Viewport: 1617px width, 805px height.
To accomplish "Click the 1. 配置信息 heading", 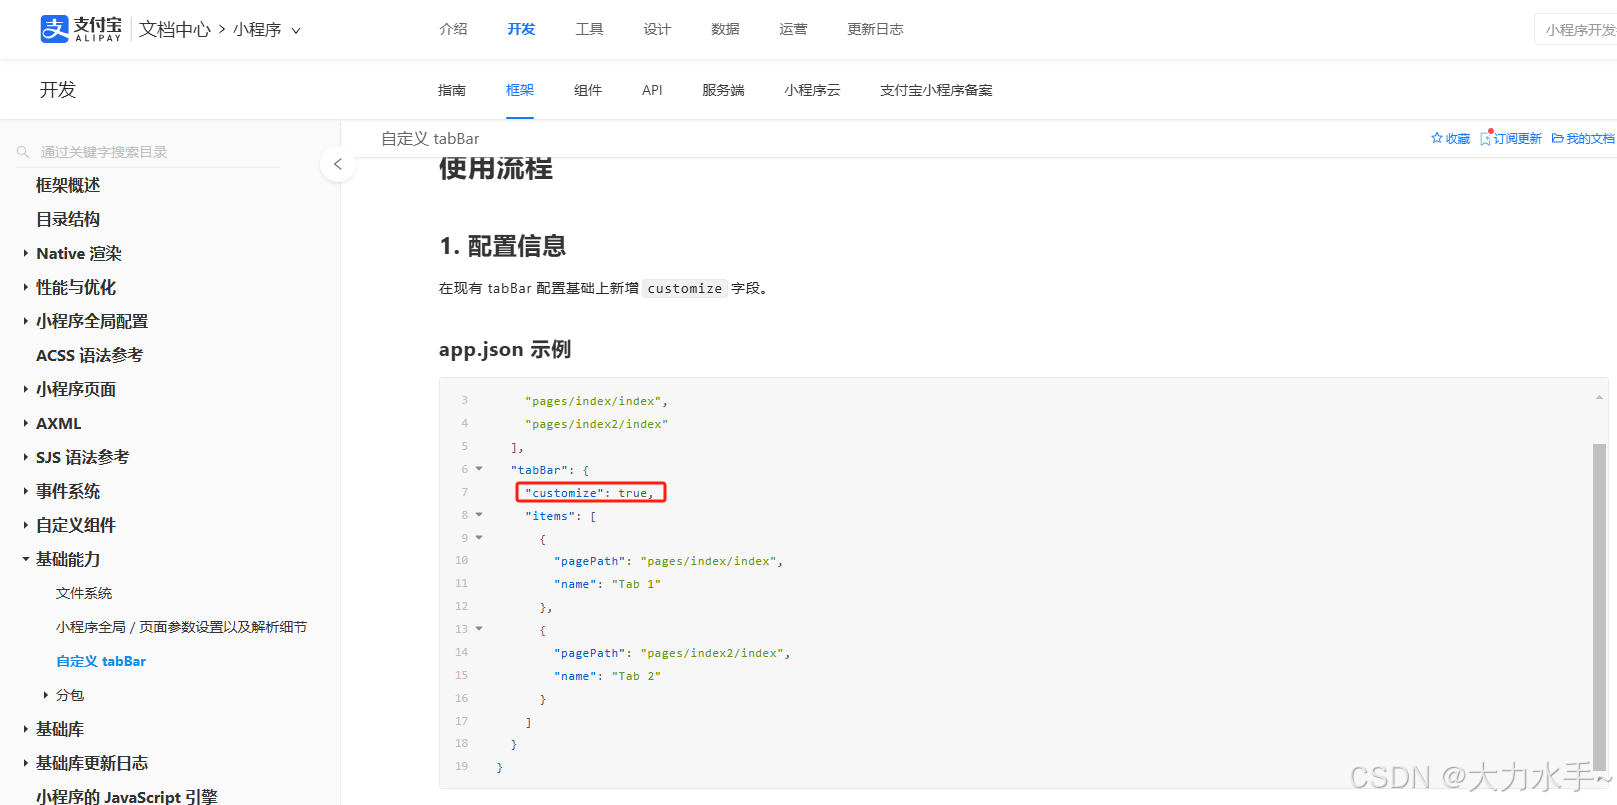I will click(502, 246).
